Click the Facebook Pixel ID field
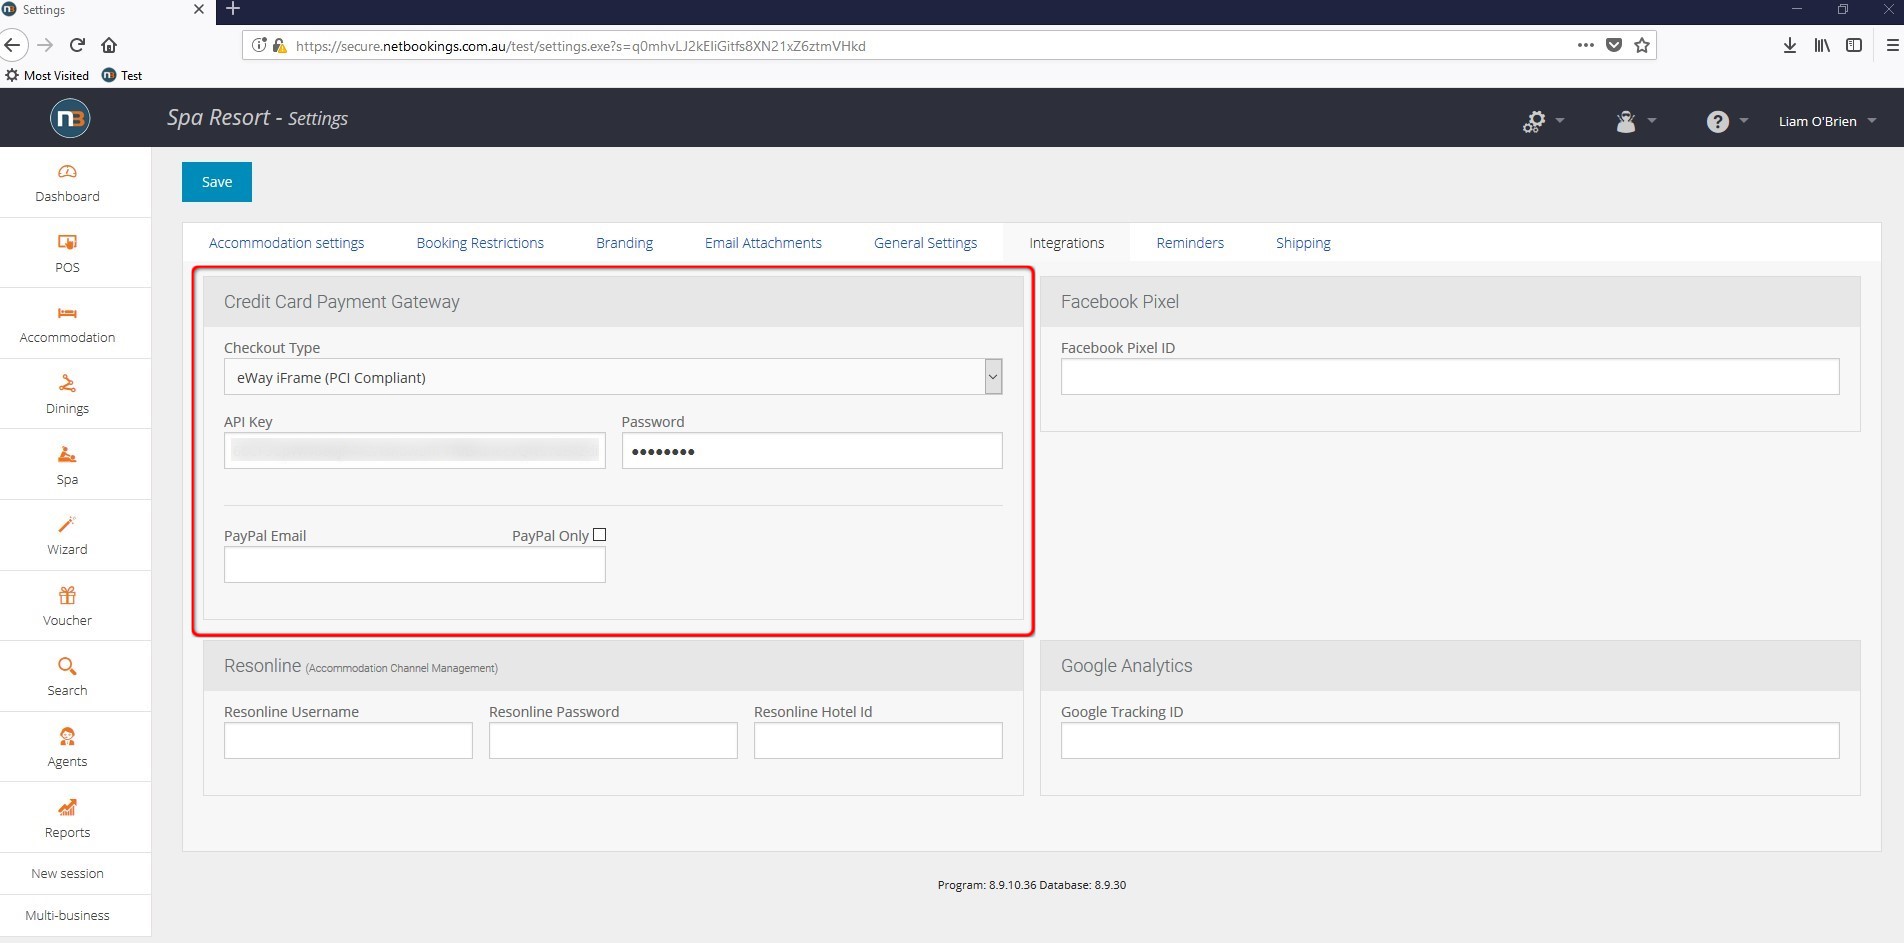Image resolution: width=1904 pixels, height=943 pixels. point(1450,376)
